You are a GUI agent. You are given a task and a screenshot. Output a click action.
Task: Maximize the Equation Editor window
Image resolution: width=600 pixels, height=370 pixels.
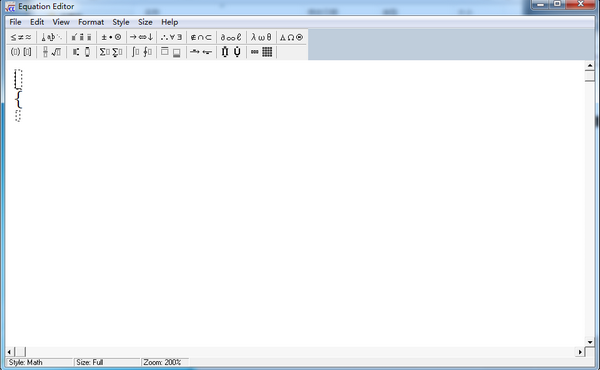(558, 4)
